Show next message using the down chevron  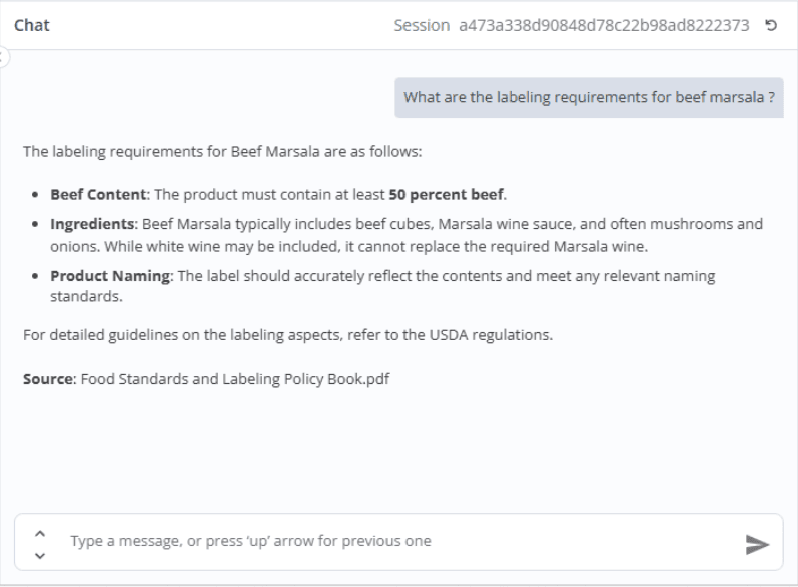40,555
